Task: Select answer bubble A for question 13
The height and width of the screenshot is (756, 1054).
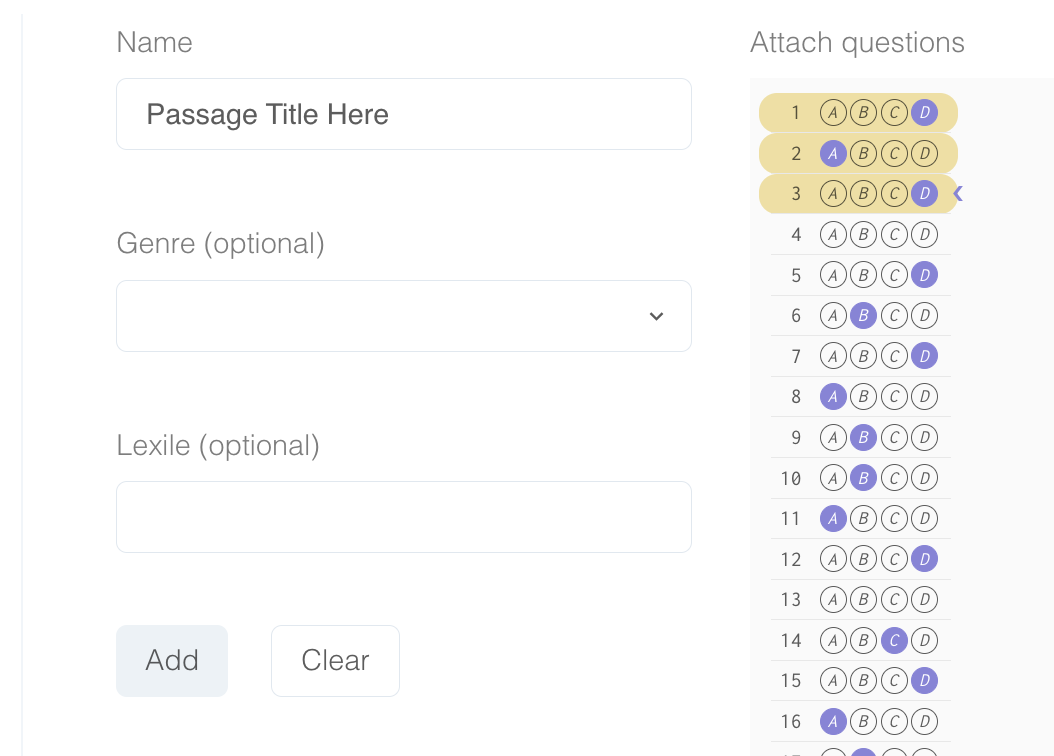Action: 833,599
